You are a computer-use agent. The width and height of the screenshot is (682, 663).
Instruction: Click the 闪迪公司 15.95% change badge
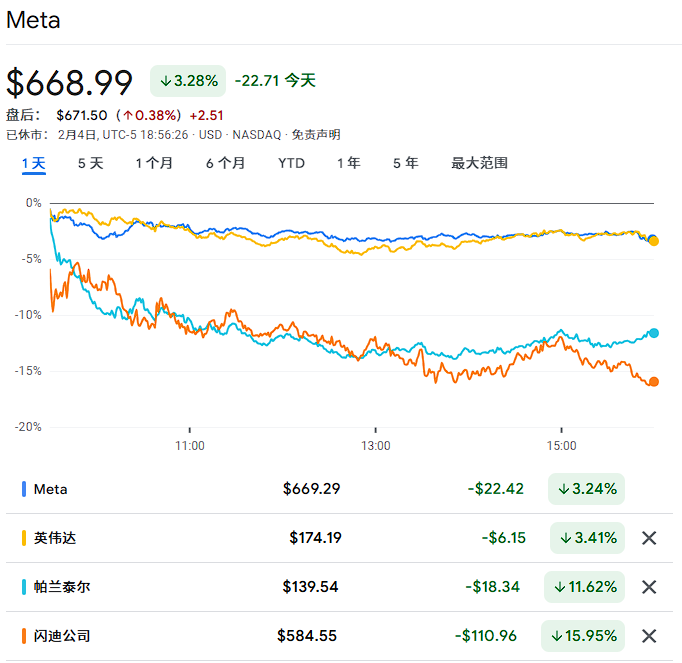(x=582, y=636)
